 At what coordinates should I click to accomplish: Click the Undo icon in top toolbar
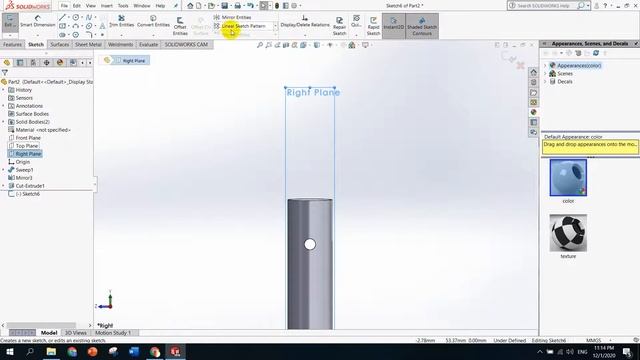pyautogui.click(x=250, y=6)
